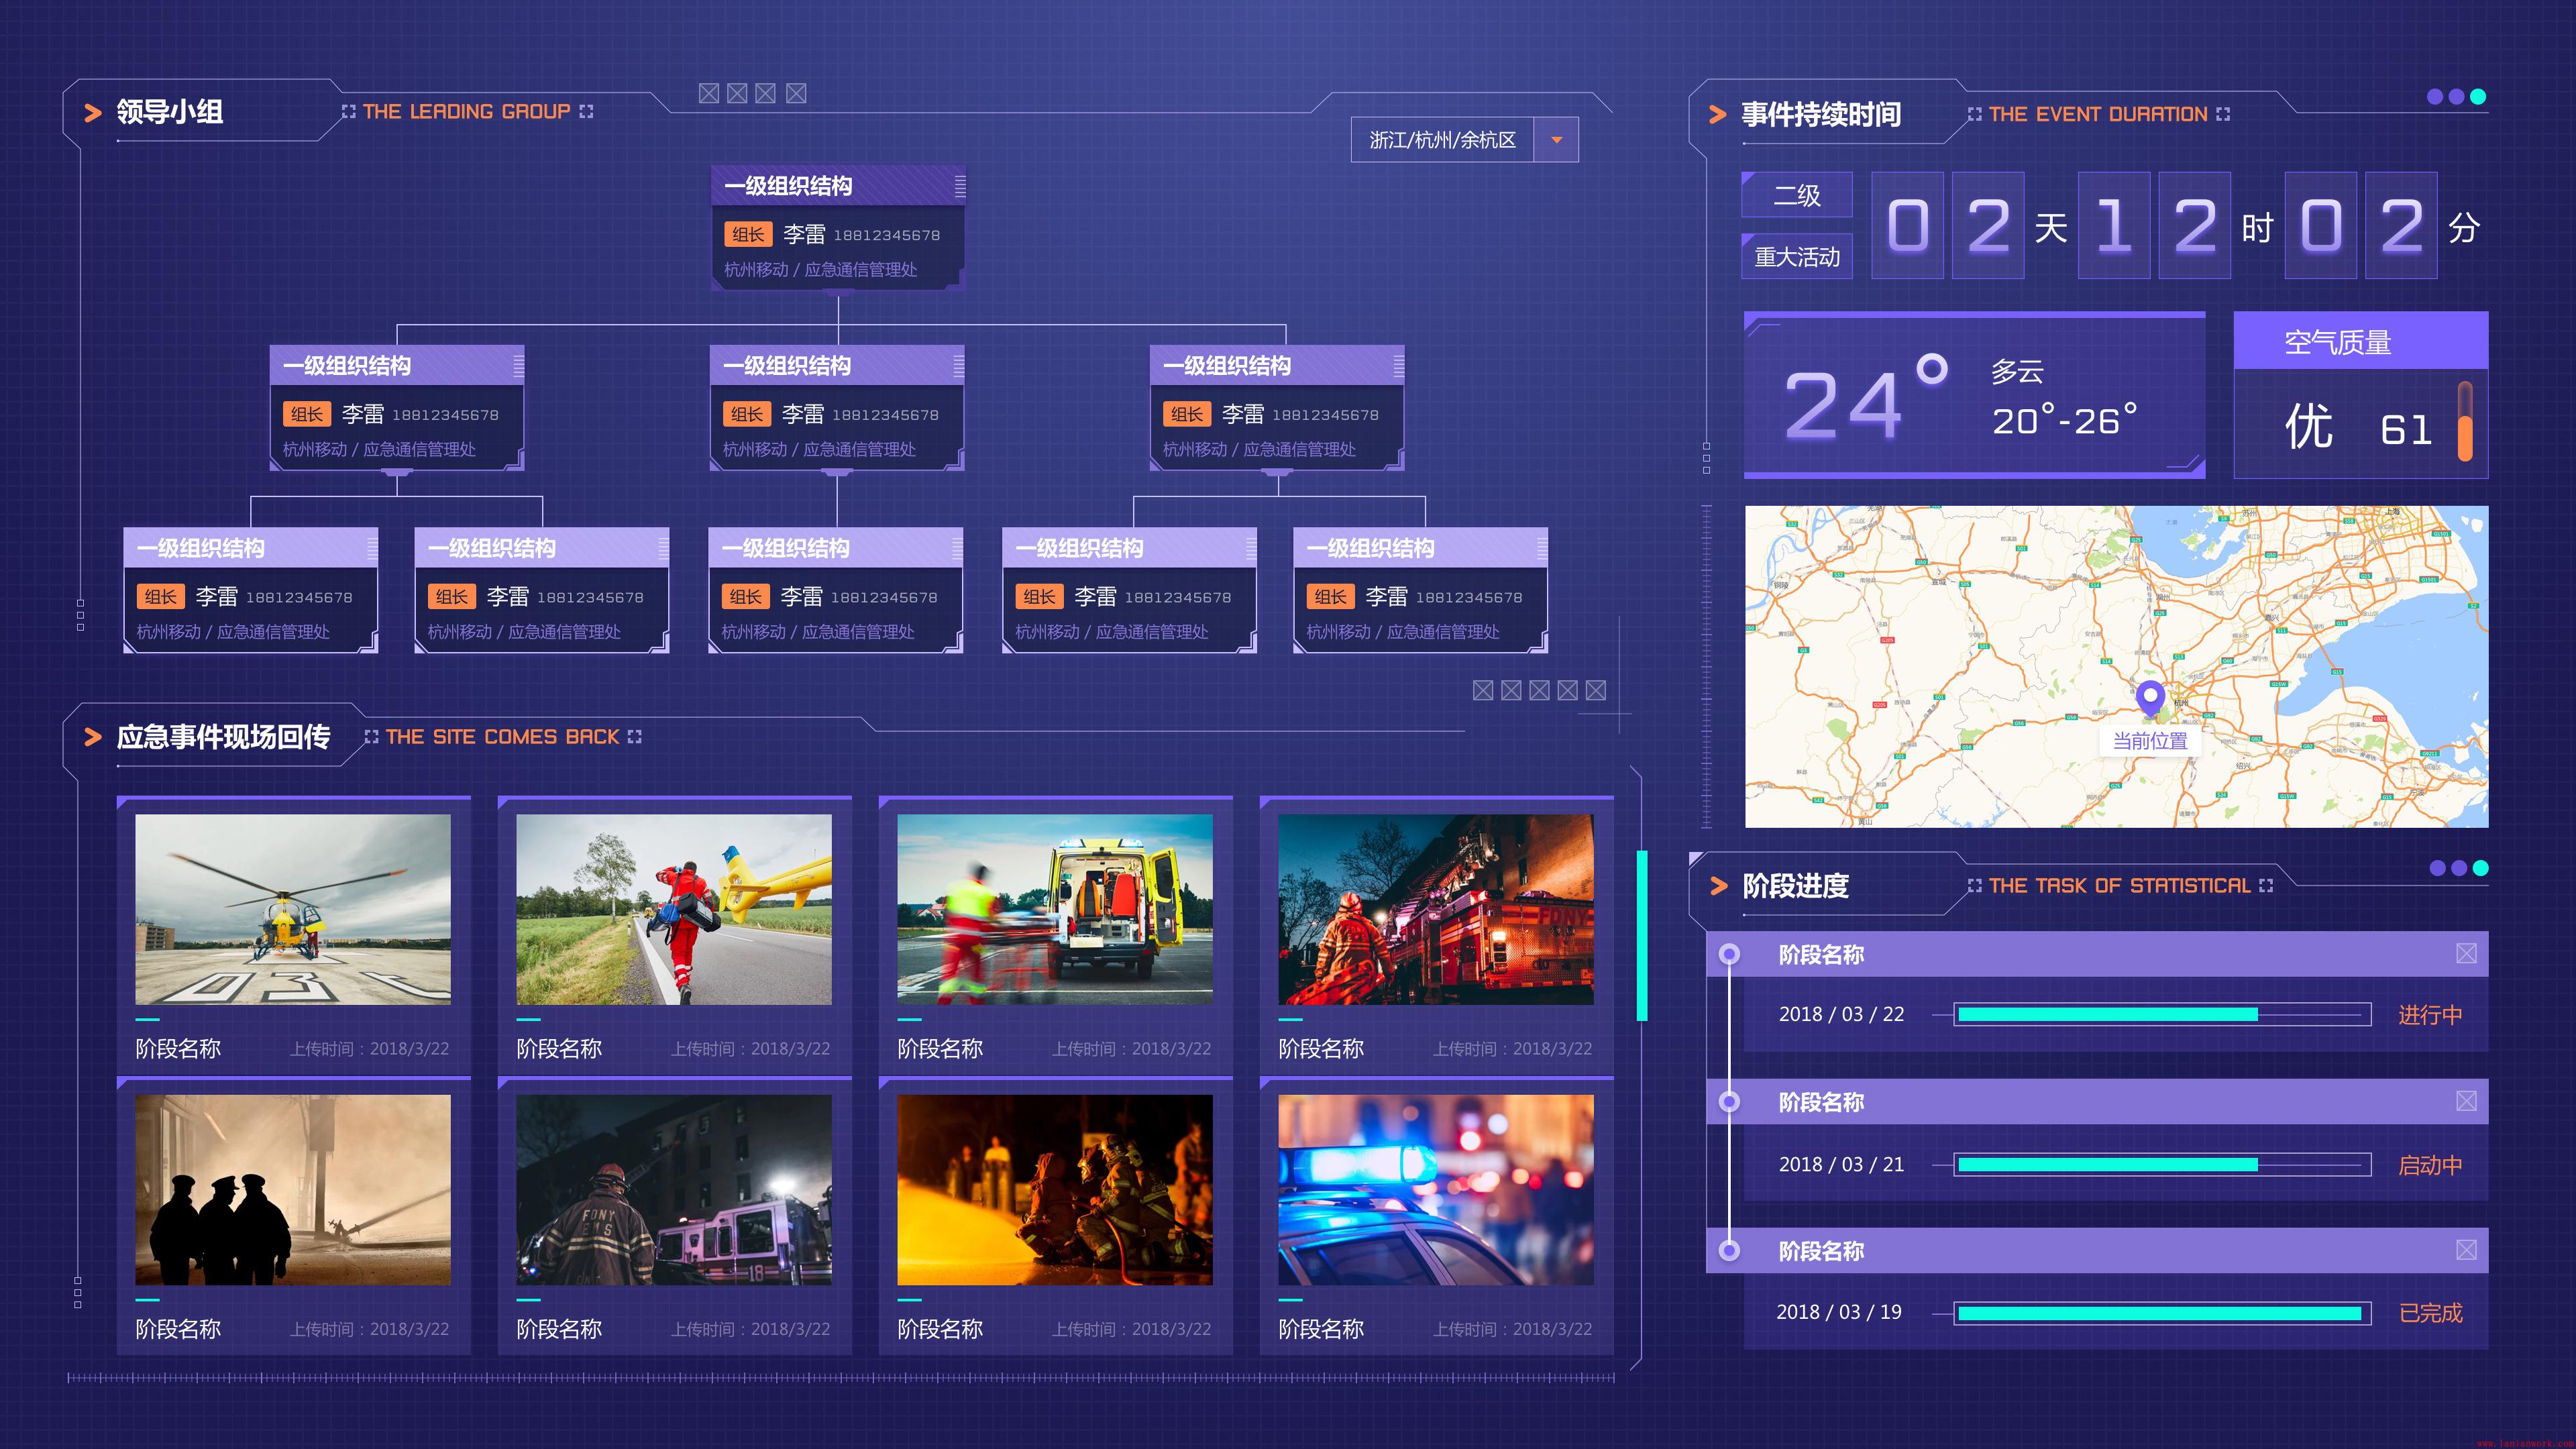Click the crossed box on 启动中 stage header
The height and width of the screenshot is (1449, 2576).
click(2466, 1101)
